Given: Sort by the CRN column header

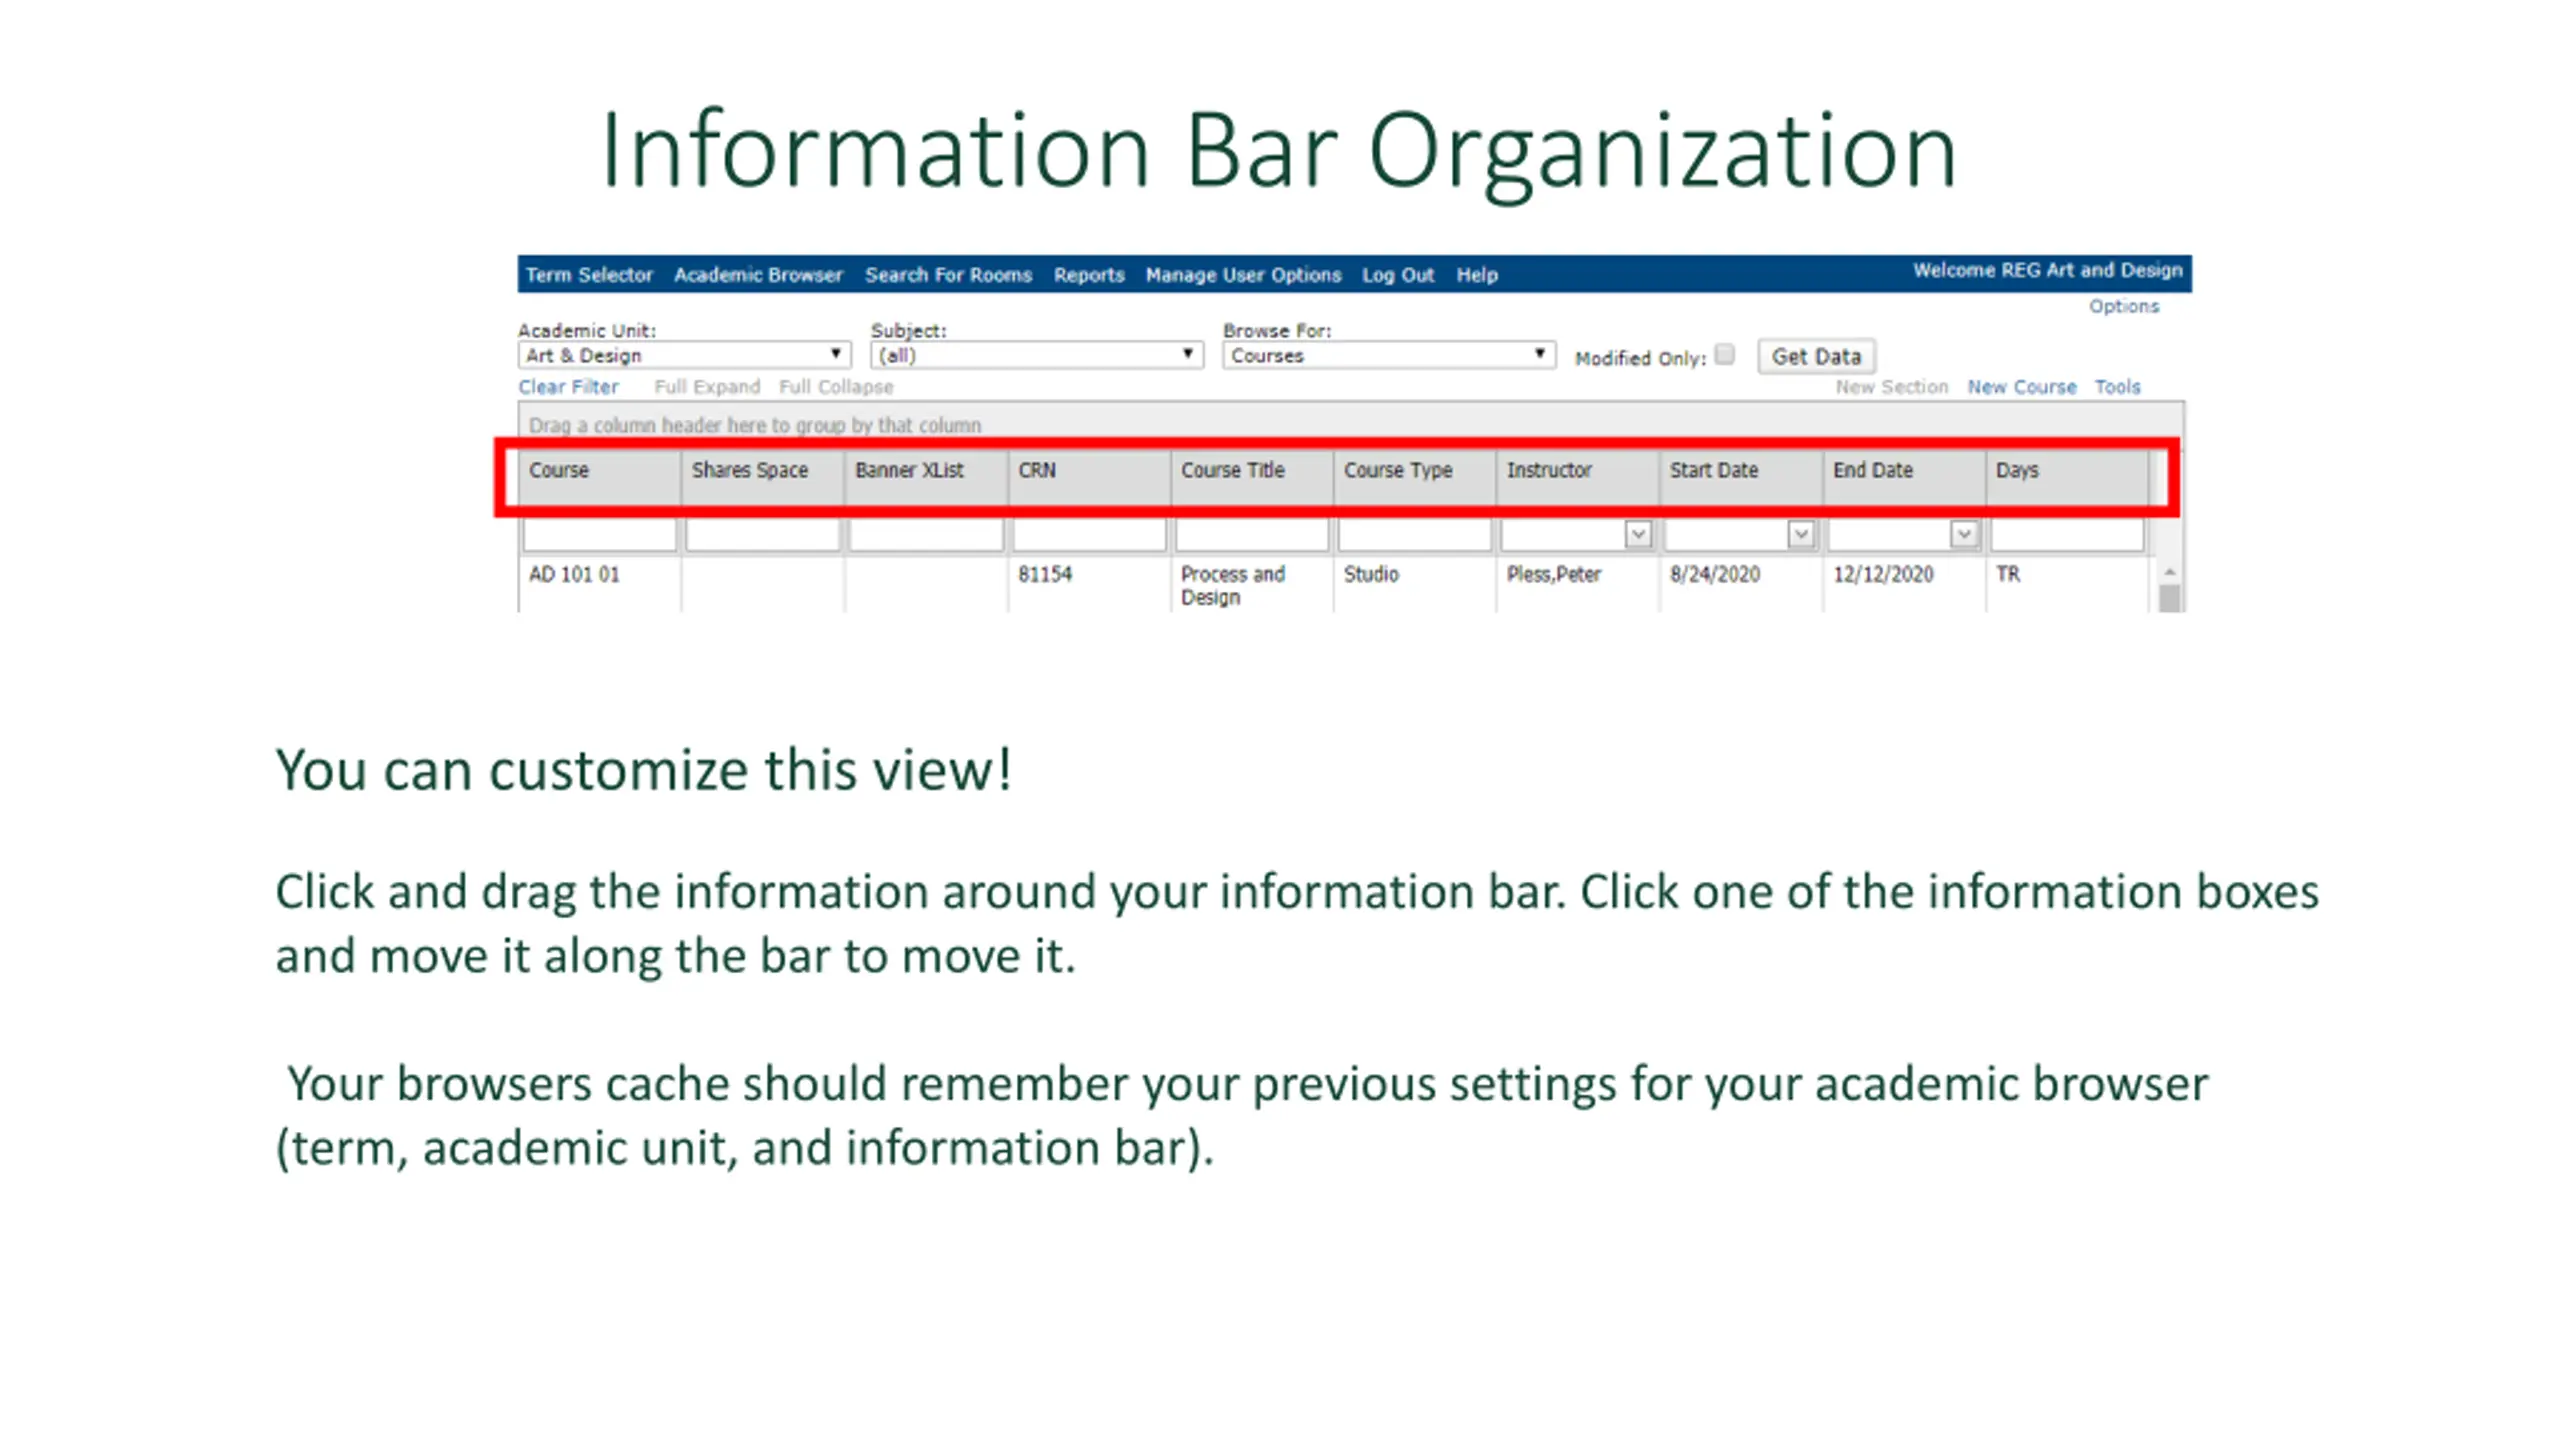Looking at the screenshot, I should (x=1089, y=477).
